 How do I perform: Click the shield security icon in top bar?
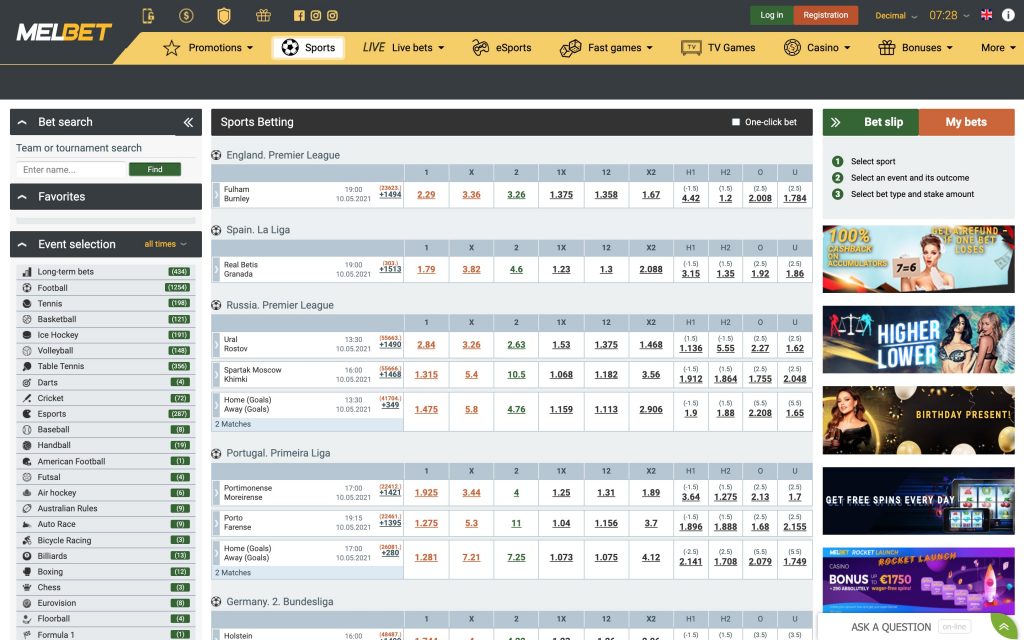coord(224,16)
